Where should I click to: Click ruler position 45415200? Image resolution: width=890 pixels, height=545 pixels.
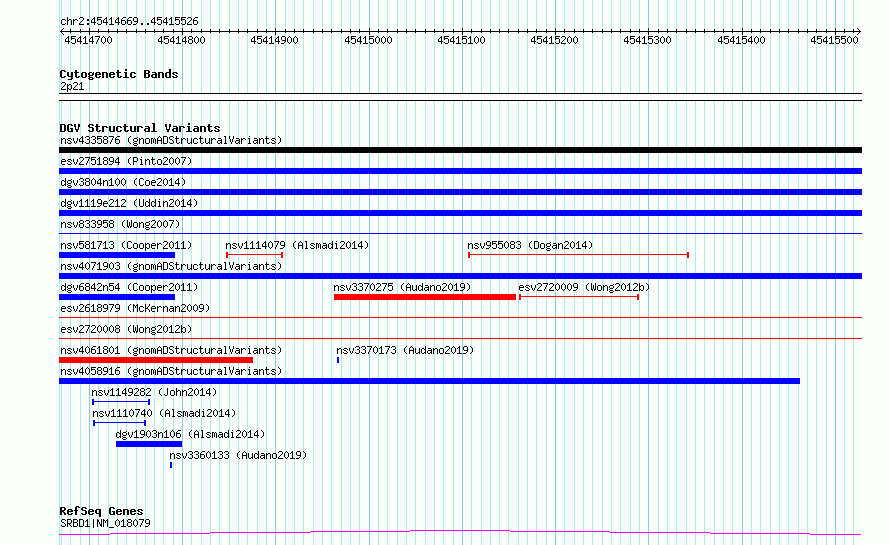[555, 40]
